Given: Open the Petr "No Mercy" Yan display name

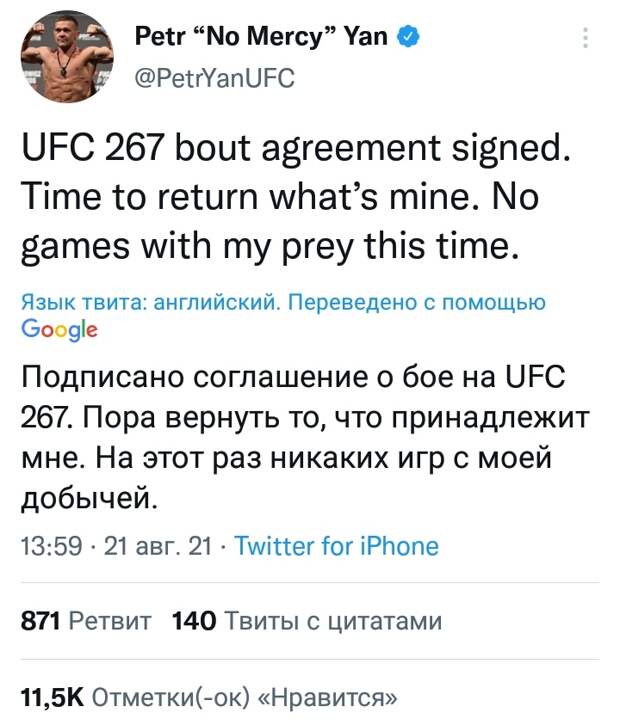Looking at the screenshot, I should [x=262, y=39].
